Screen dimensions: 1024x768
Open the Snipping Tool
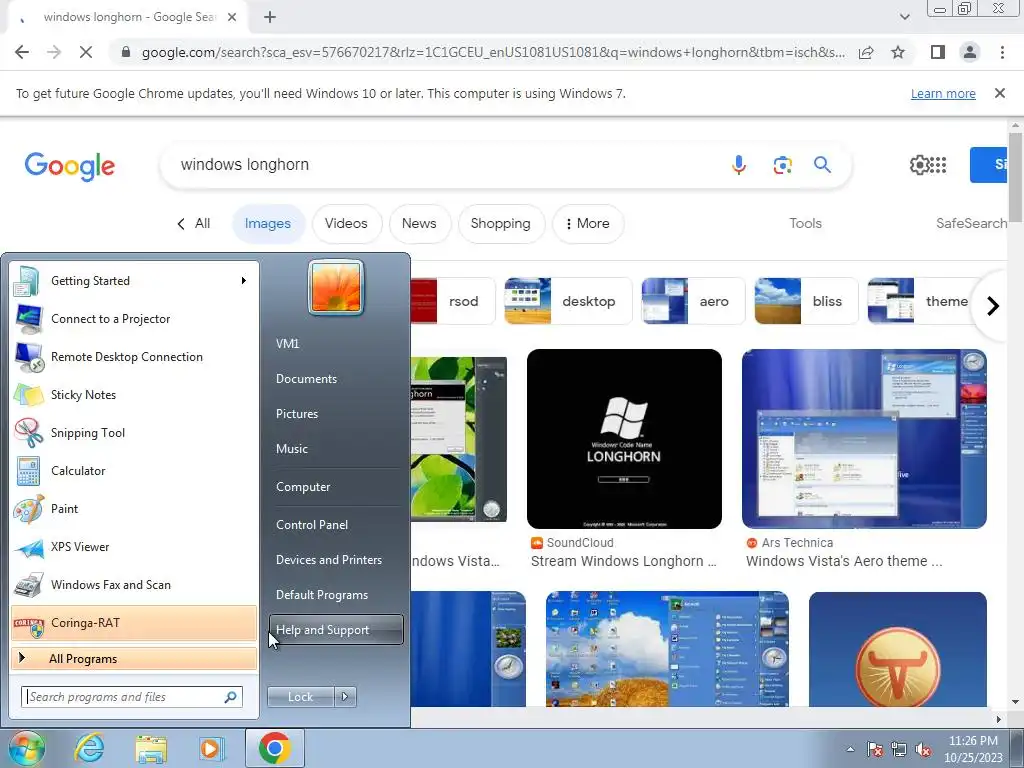point(134,432)
